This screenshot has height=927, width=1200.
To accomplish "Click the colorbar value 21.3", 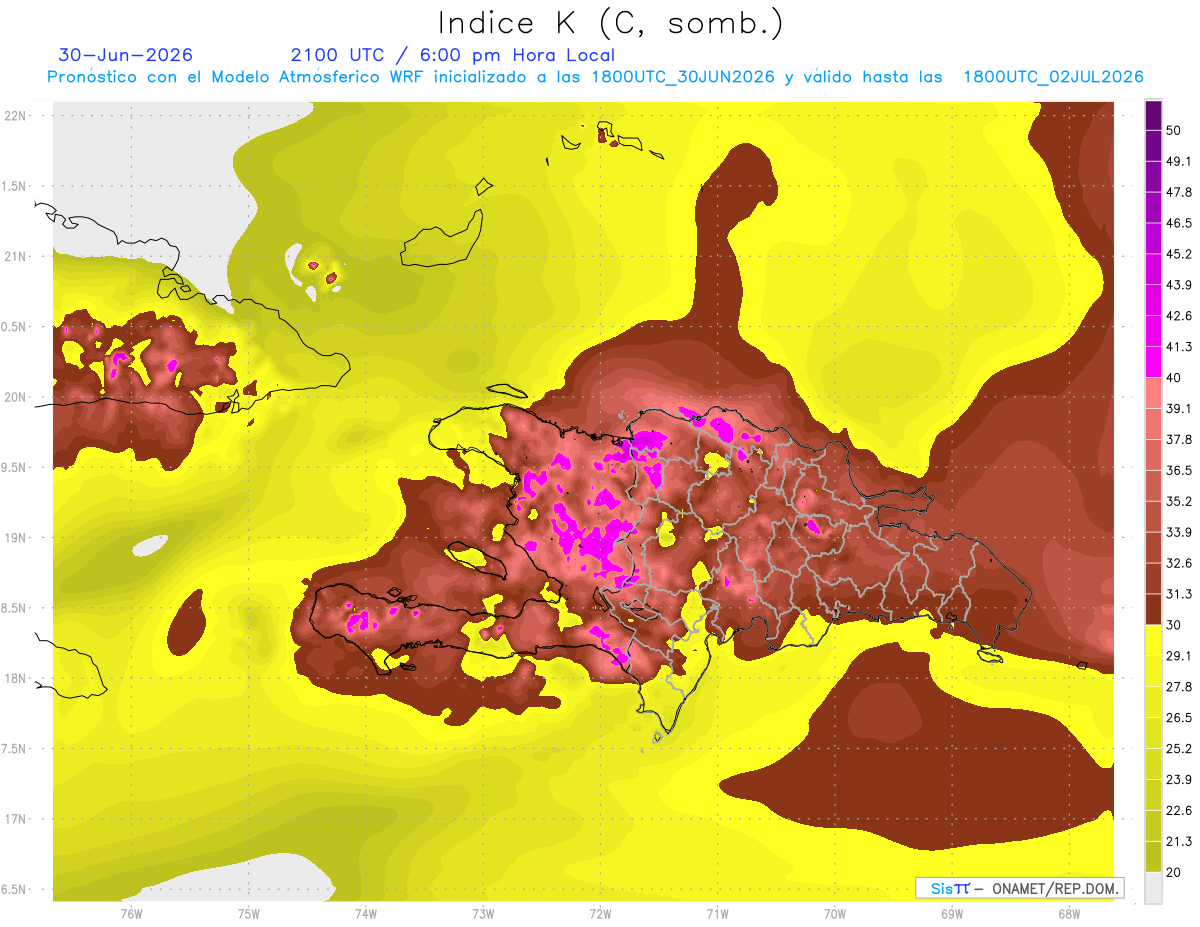I will (1178, 841).
